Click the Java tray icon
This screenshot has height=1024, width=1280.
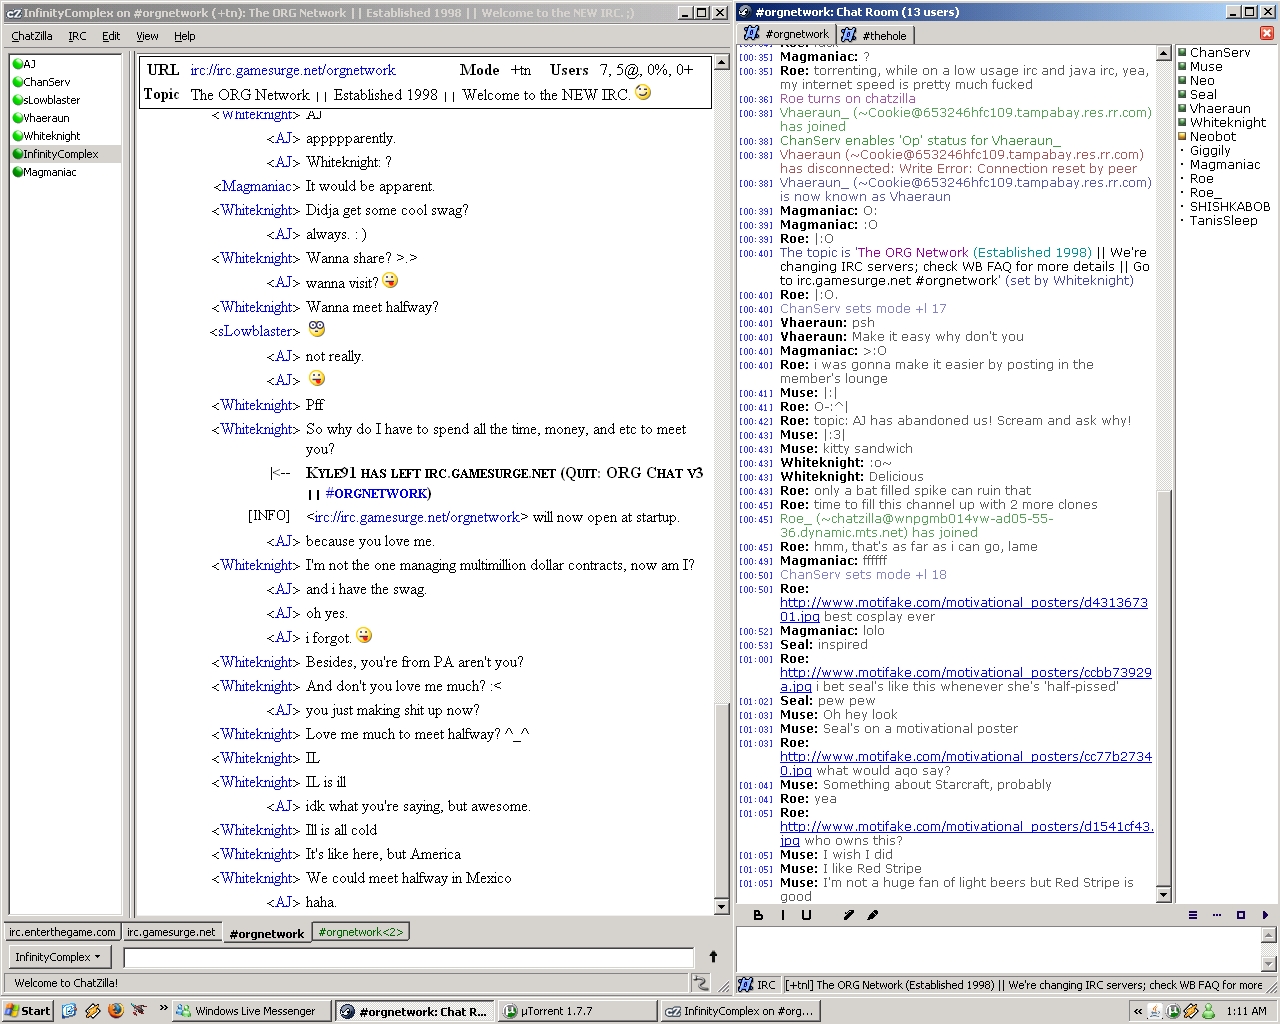1155,1012
